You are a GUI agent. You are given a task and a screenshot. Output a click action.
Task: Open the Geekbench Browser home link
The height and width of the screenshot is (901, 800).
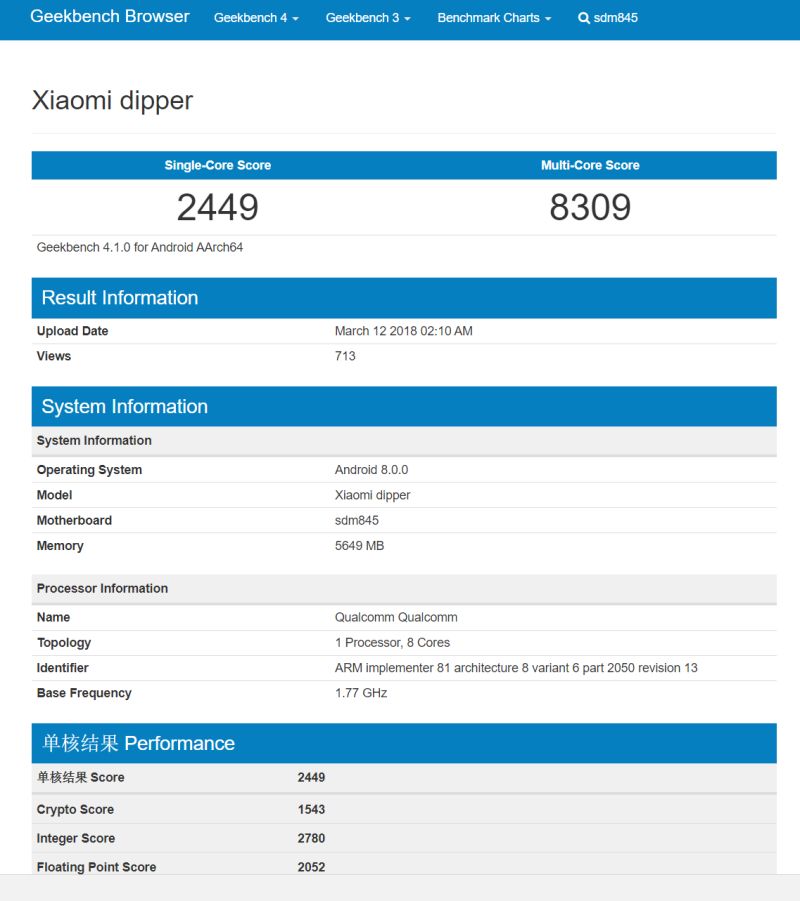[x=110, y=17]
